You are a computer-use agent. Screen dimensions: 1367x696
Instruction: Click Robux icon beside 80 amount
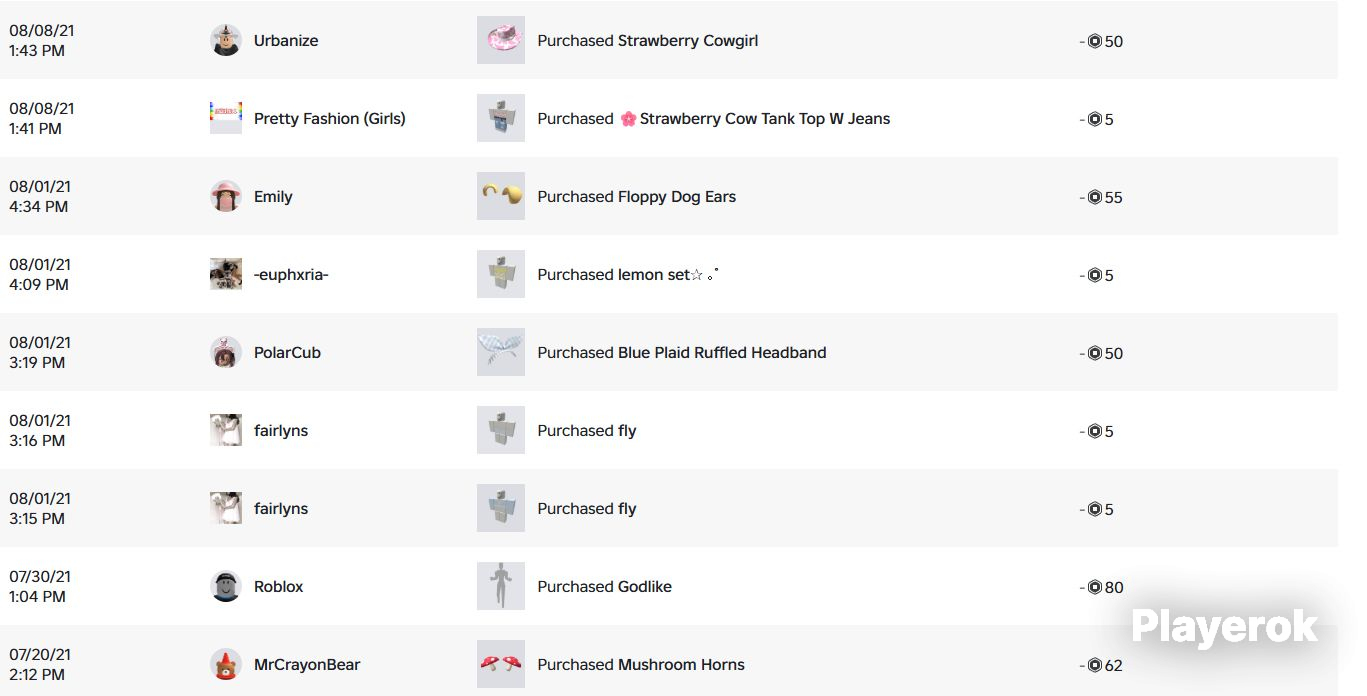pyautogui.click(x=1094, y=587)
